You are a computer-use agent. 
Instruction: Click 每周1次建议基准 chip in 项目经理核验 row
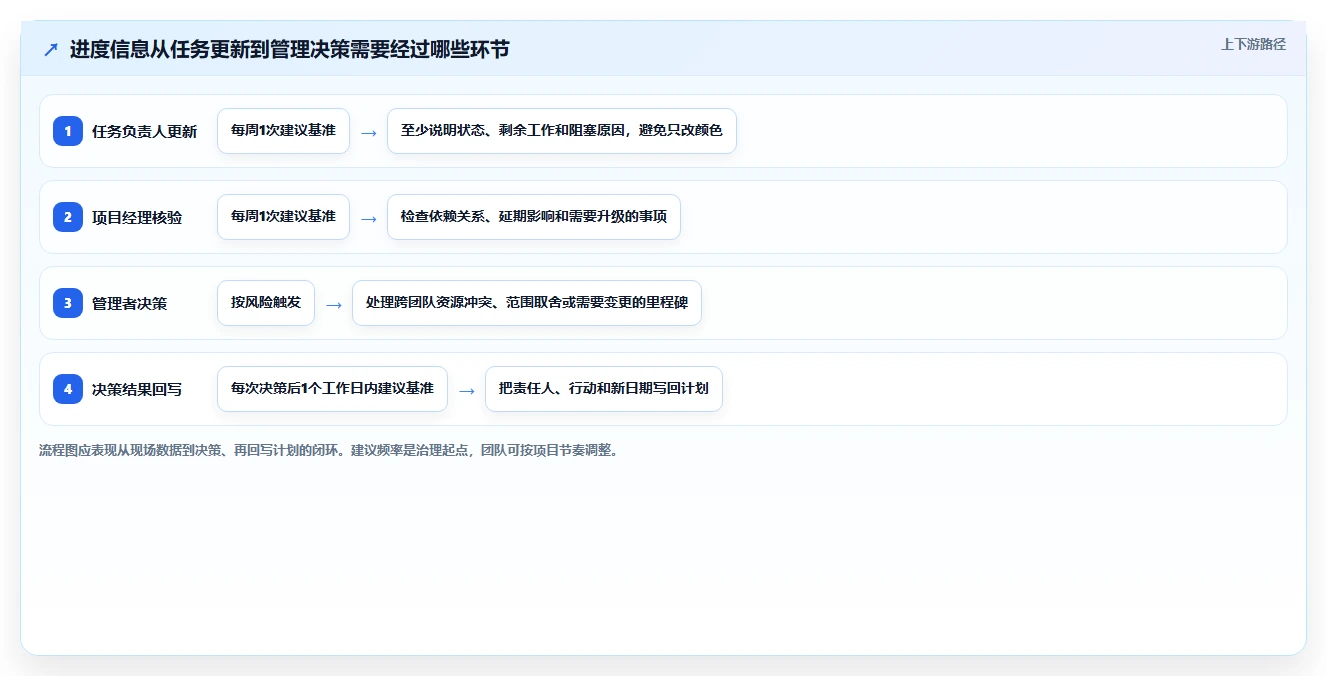(283, 217)
